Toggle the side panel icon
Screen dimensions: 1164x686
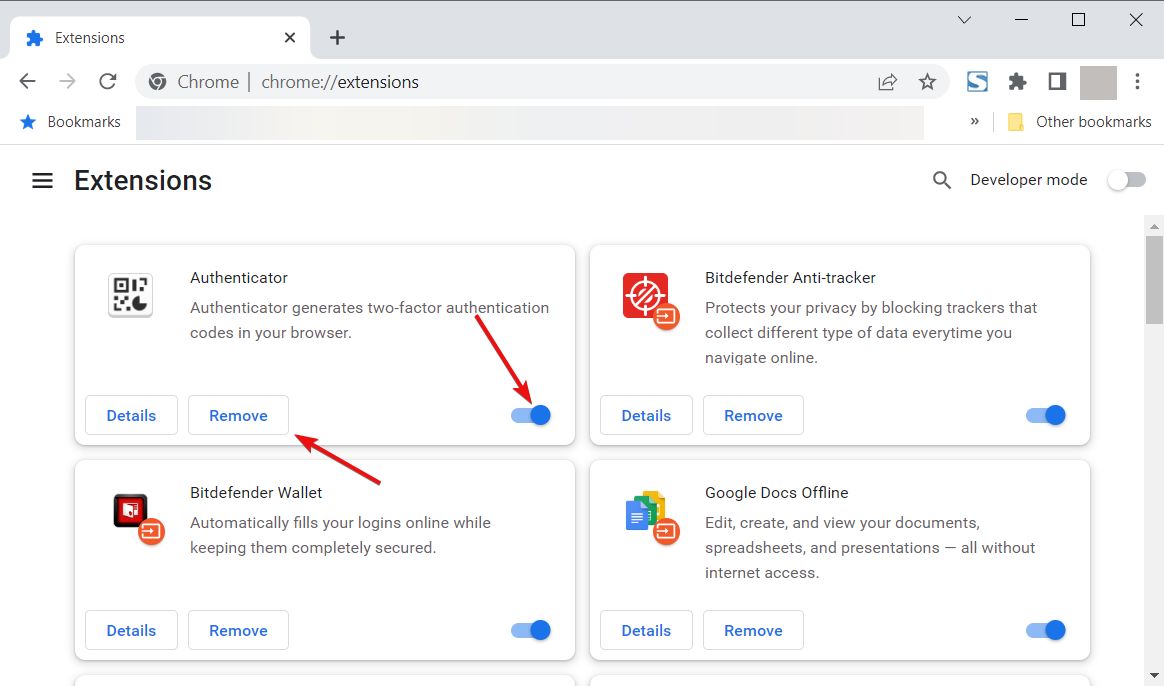1057,82
